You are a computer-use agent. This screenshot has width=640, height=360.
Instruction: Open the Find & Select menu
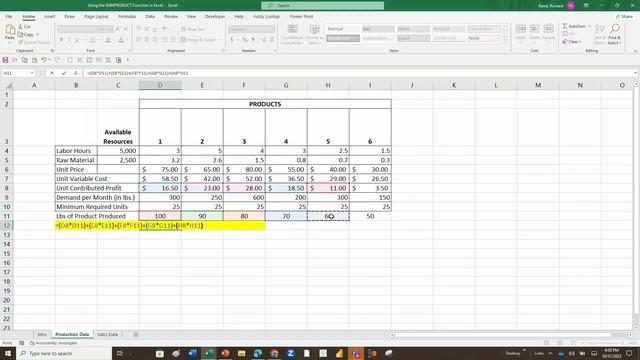coord(614,34)
